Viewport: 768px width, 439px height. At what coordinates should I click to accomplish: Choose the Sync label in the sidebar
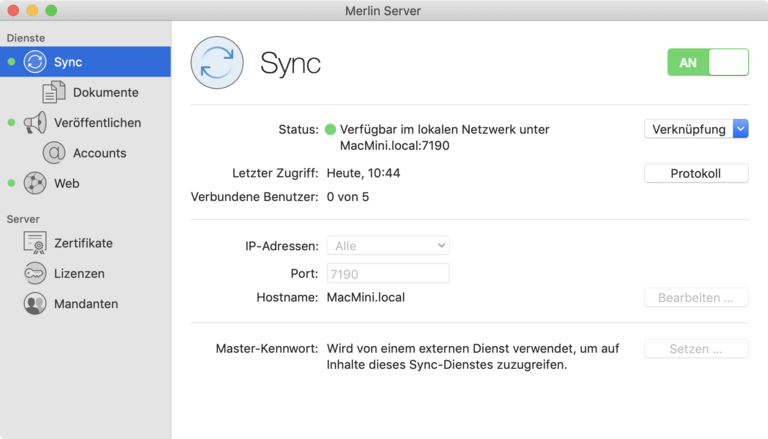pyautogui.click(x=68, y=62)
